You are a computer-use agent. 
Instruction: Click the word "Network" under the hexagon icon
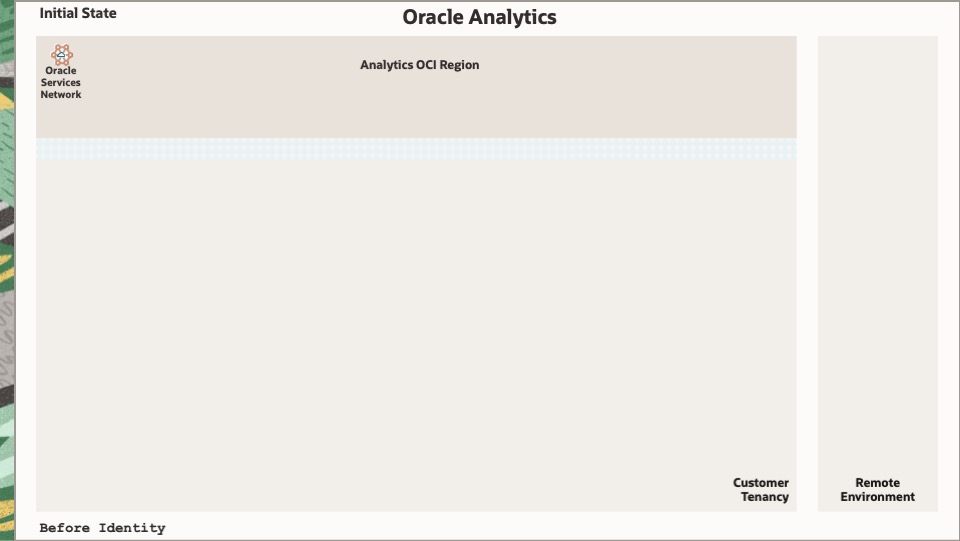61,95
